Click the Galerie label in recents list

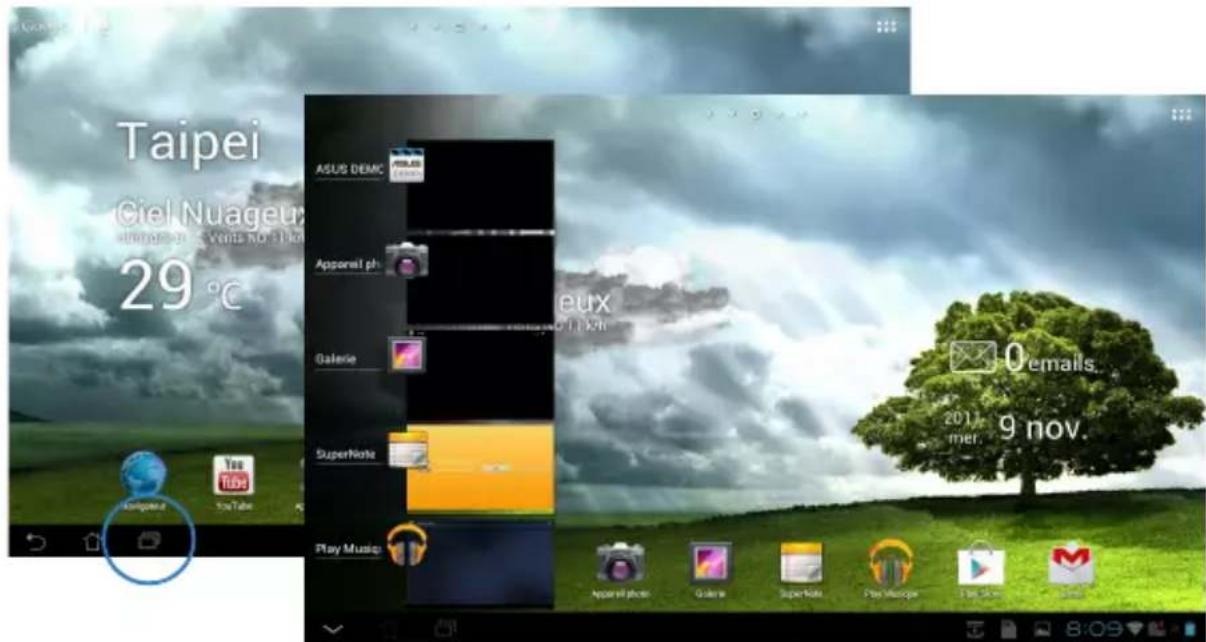337,358
